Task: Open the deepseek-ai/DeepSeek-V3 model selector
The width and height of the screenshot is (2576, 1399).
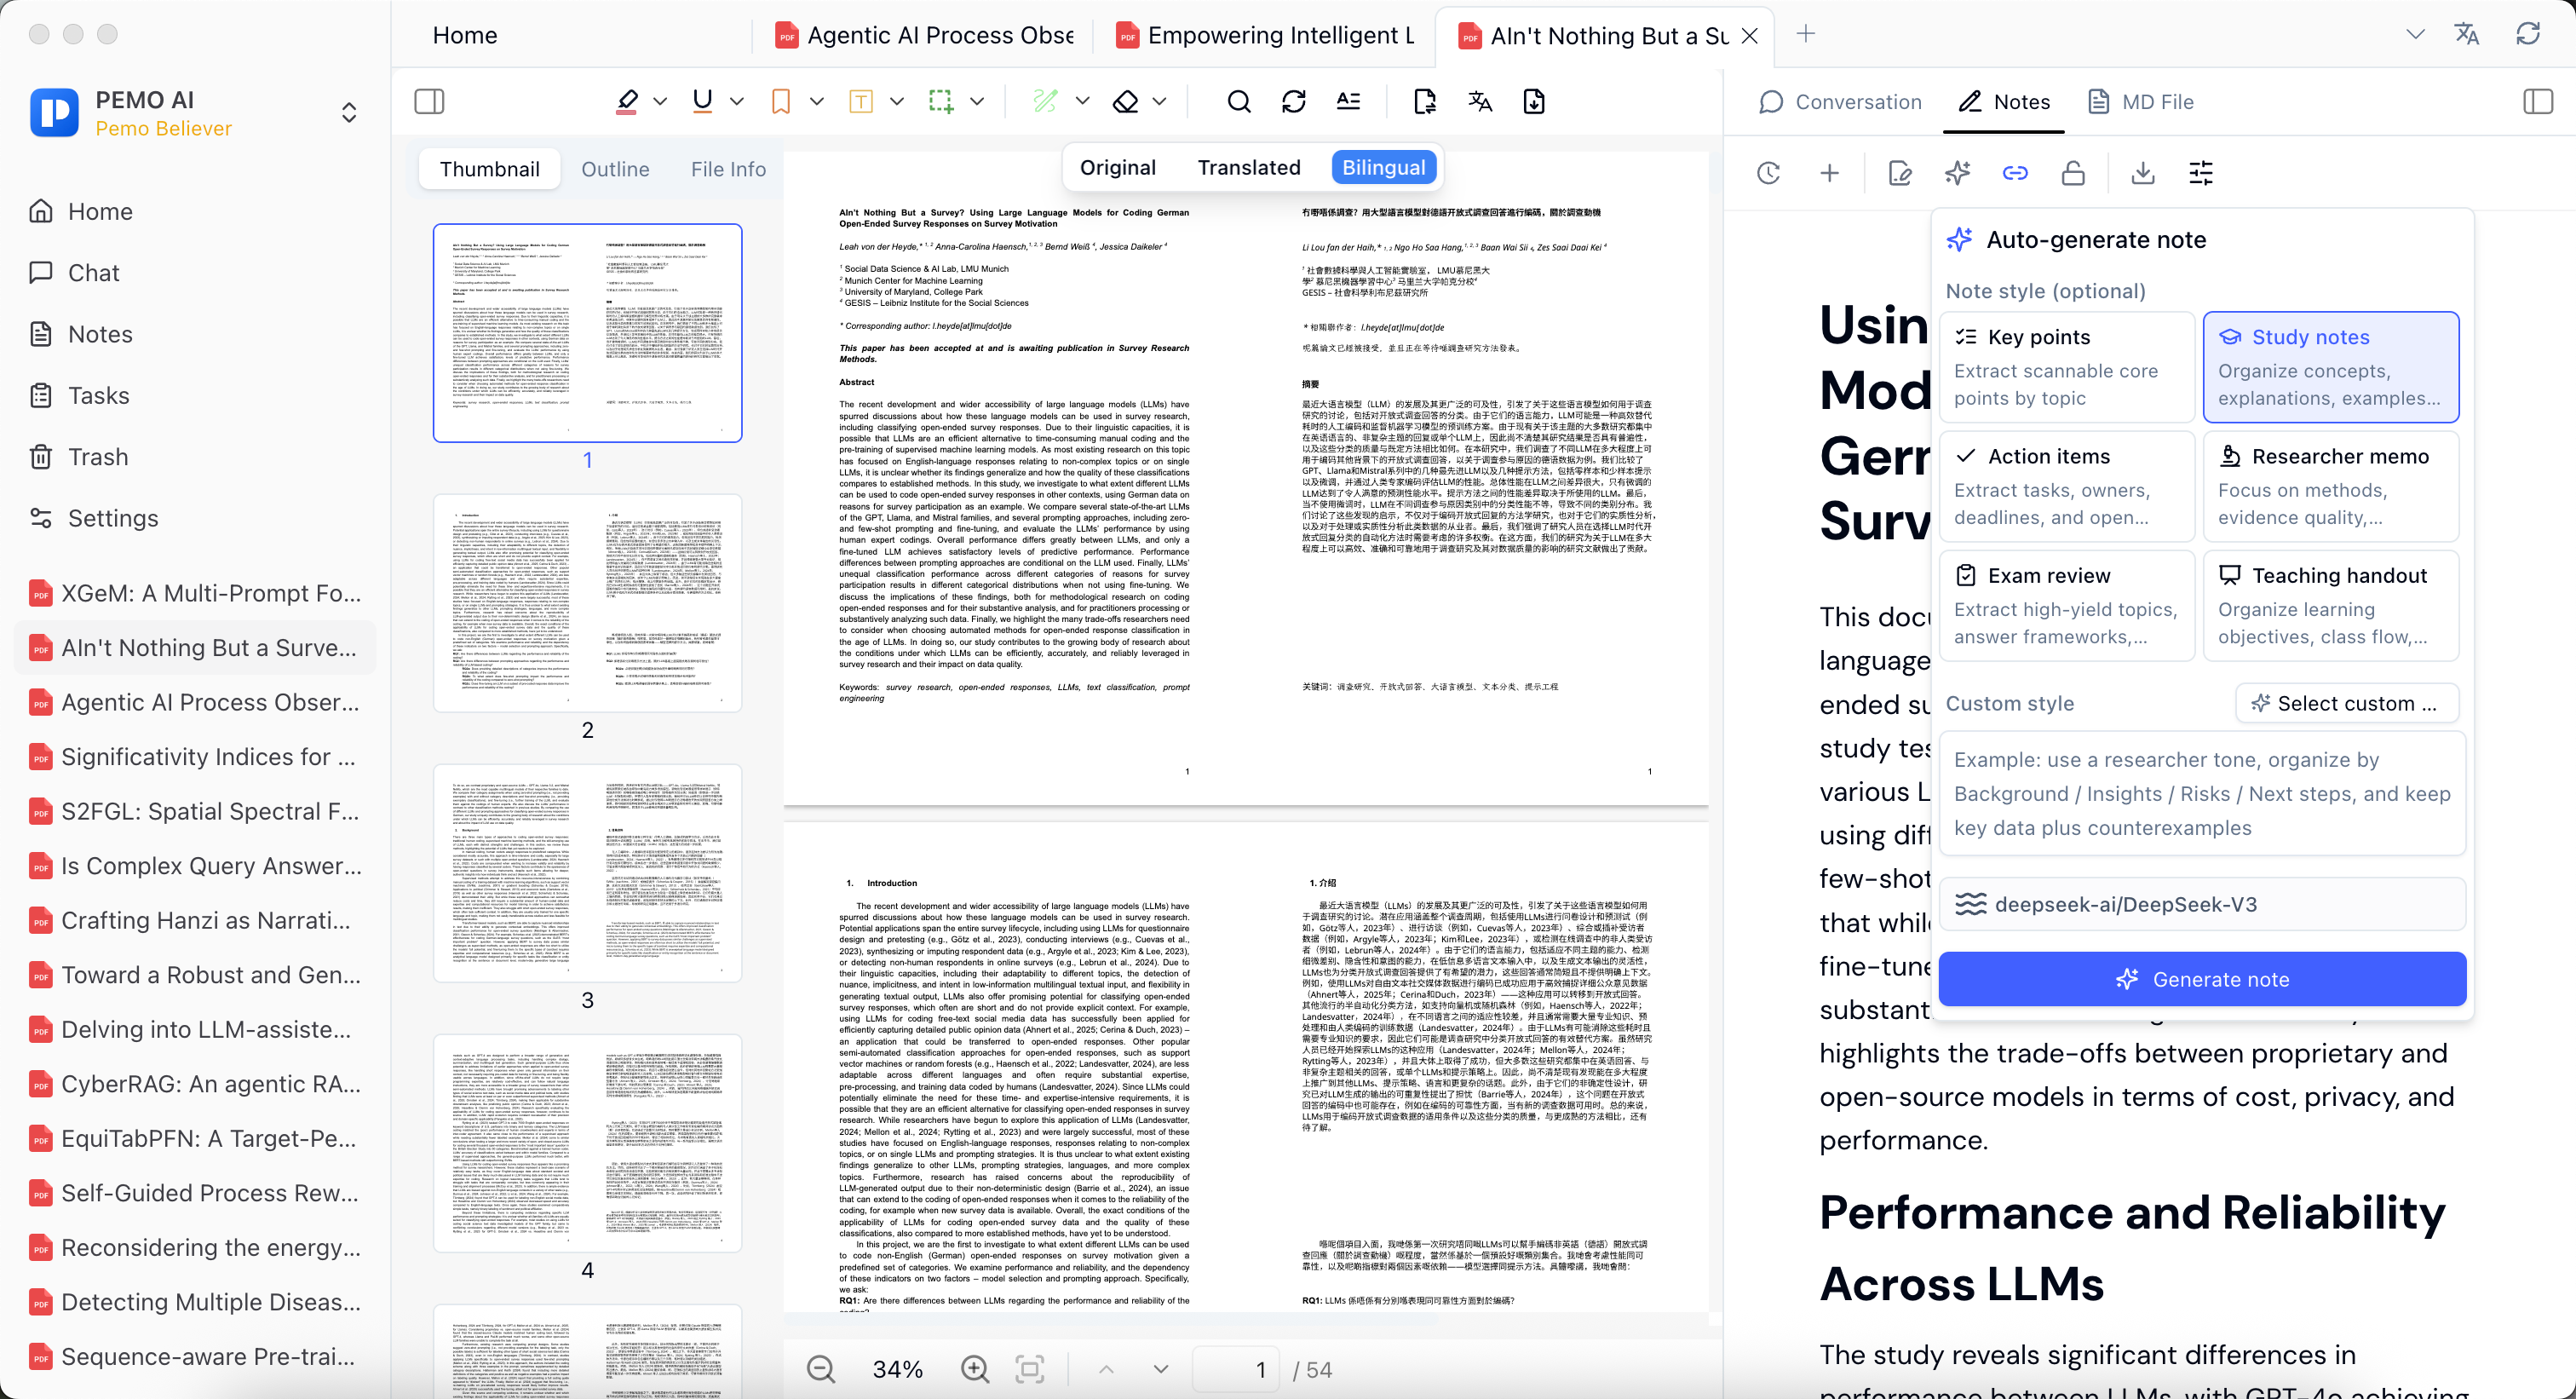Action: click(x=2201, y=904)
